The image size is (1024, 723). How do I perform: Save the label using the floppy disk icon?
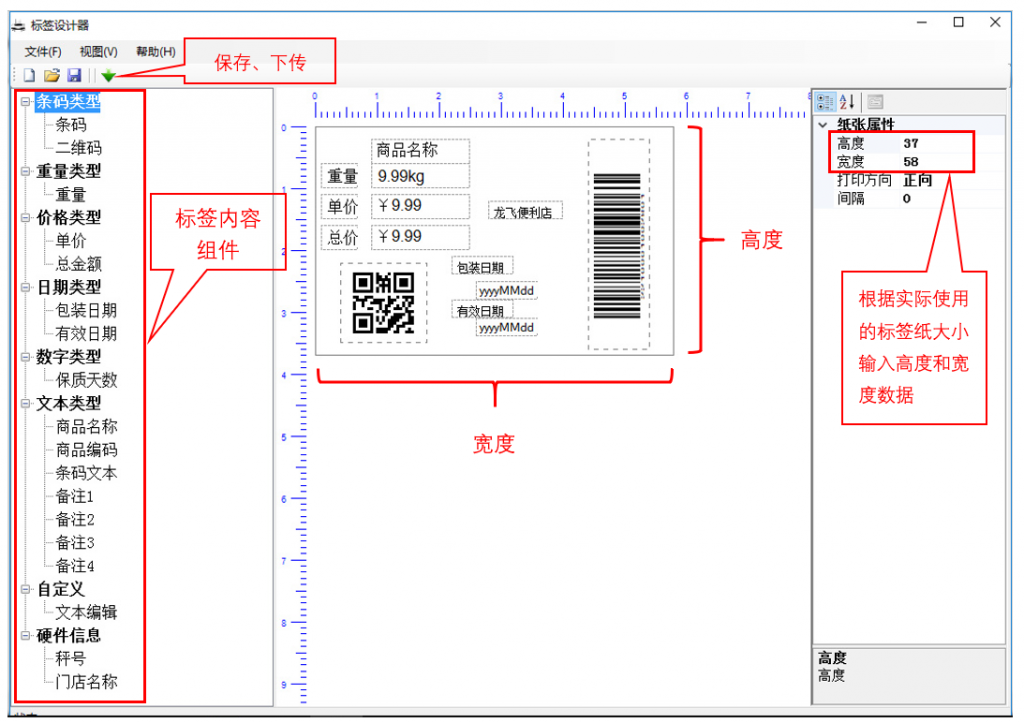pyautogui.click(x=75, y=74)
